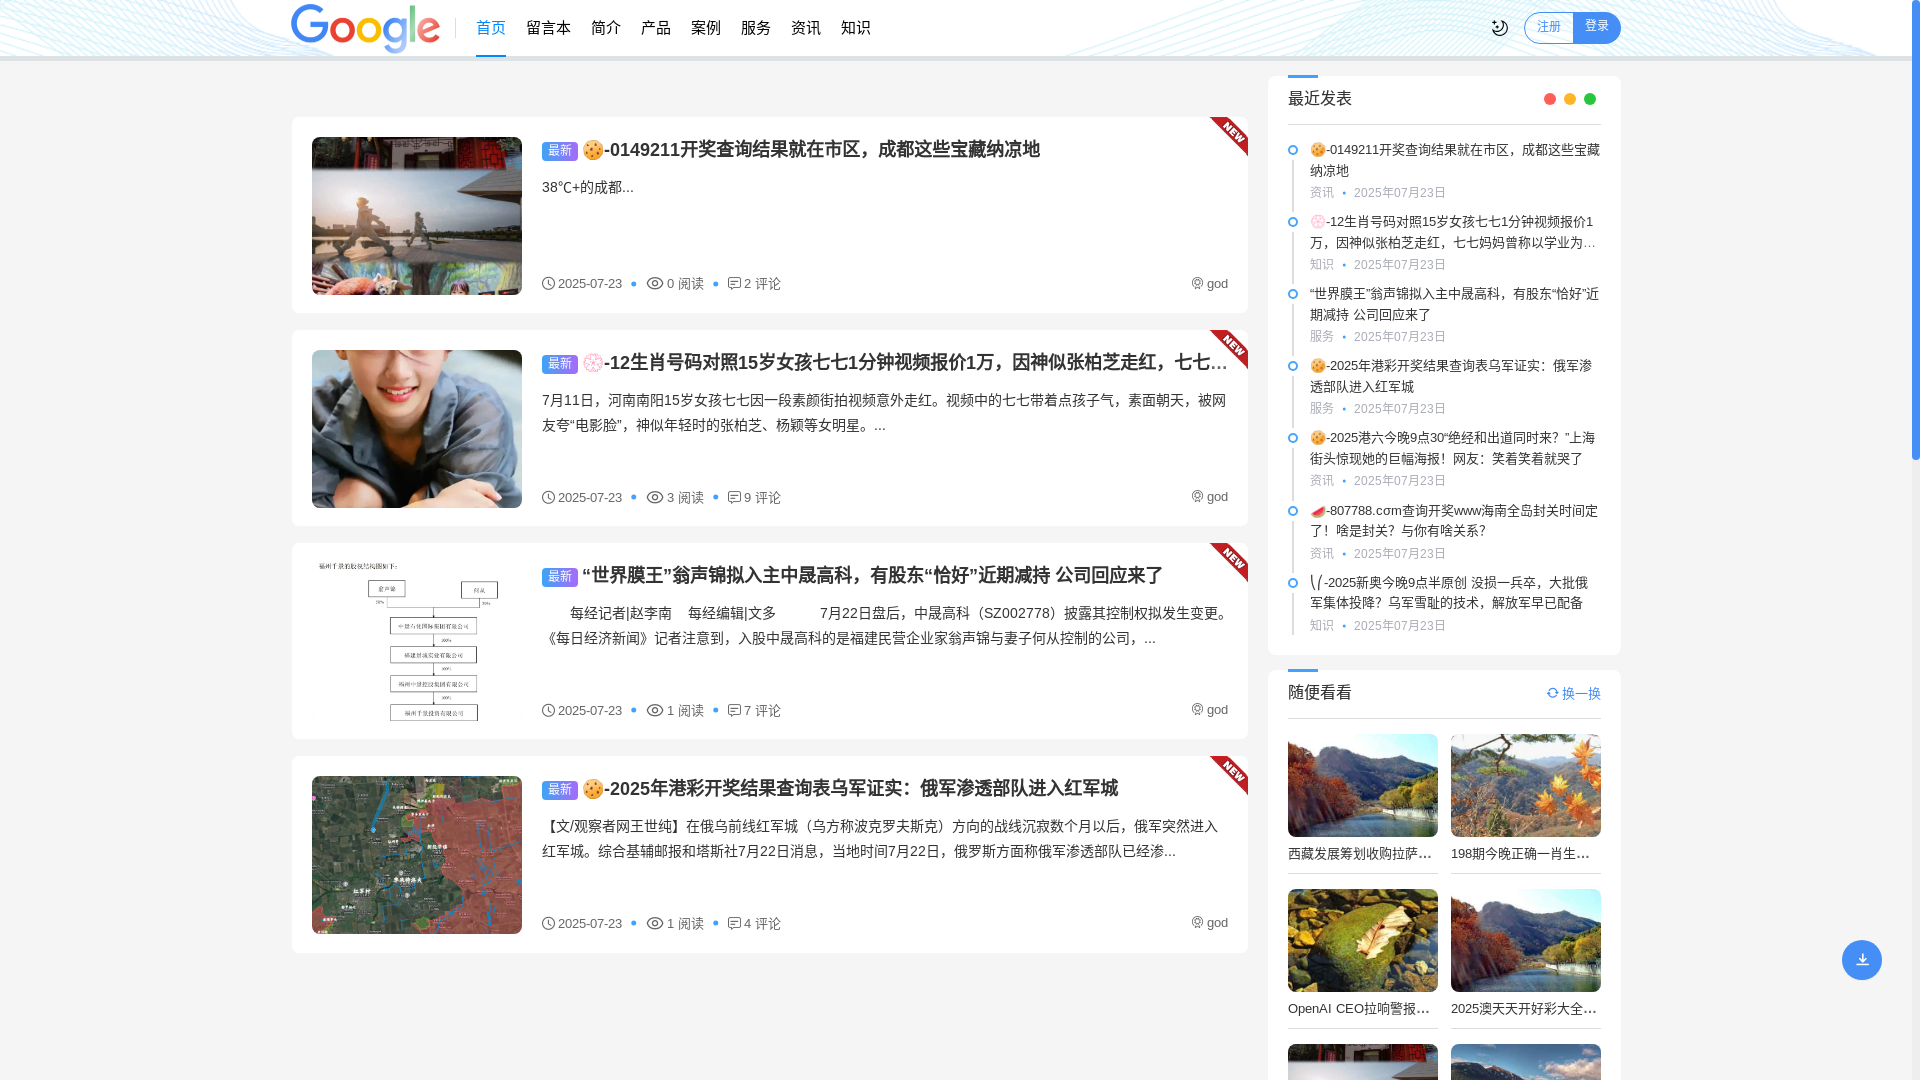Click comment icon showing 7 评论

tap(734, 710)
